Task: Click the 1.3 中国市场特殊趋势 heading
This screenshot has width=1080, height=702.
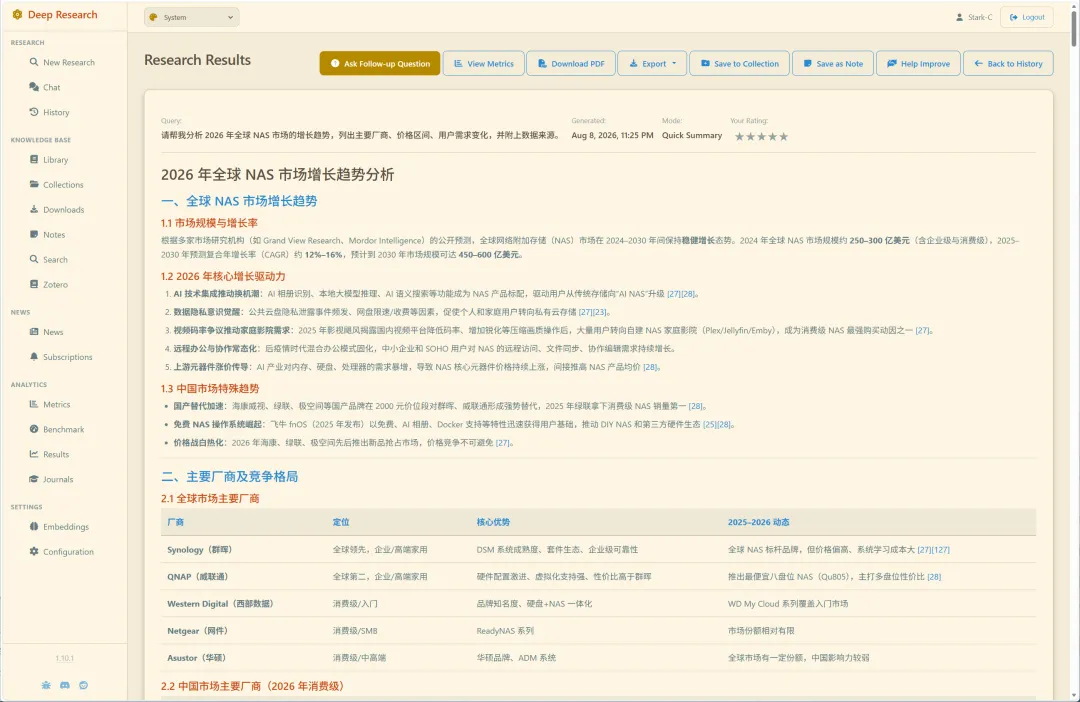Action: [x=210, y=389]
